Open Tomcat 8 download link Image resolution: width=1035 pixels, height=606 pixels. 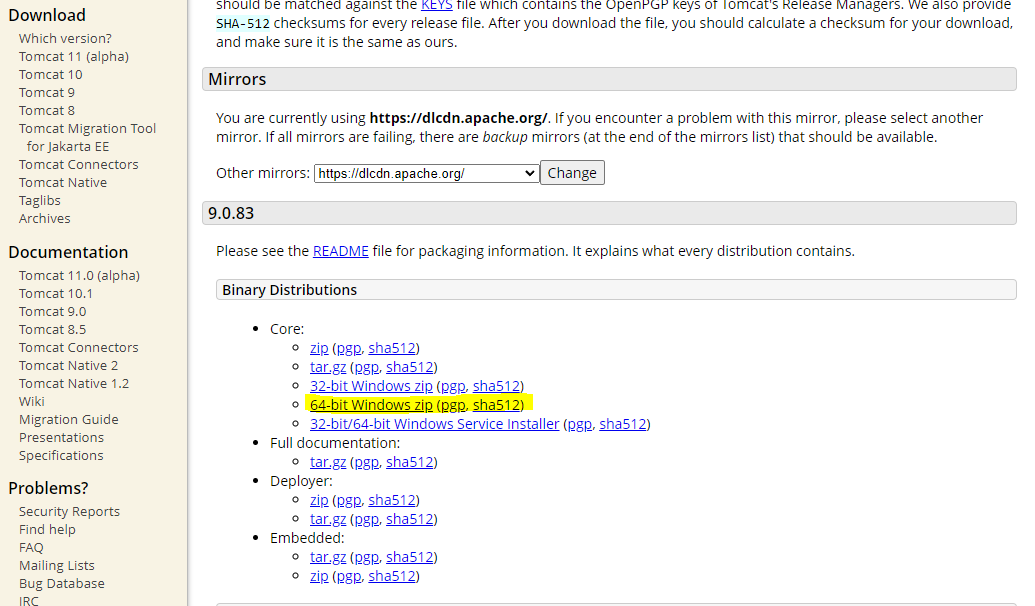pyautogui.click(x=46, y=110)
